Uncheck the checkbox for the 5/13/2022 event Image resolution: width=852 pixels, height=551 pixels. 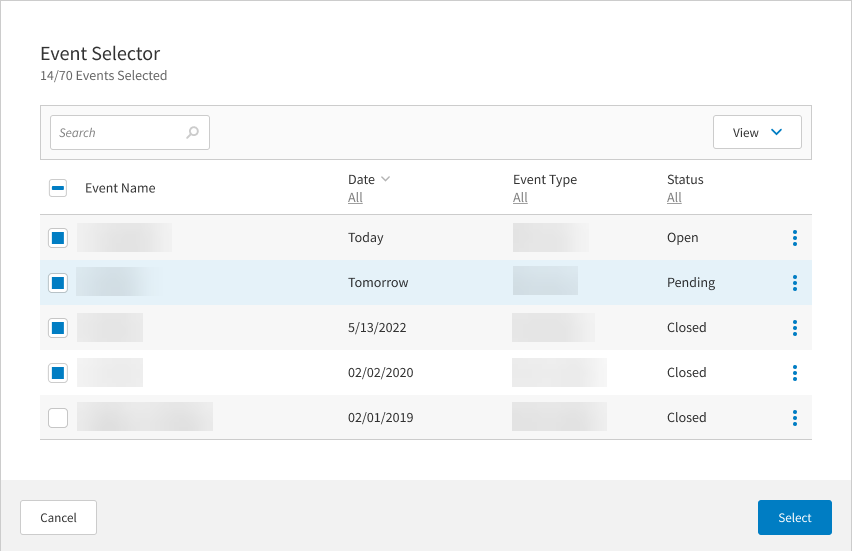[x=58, y=328]
